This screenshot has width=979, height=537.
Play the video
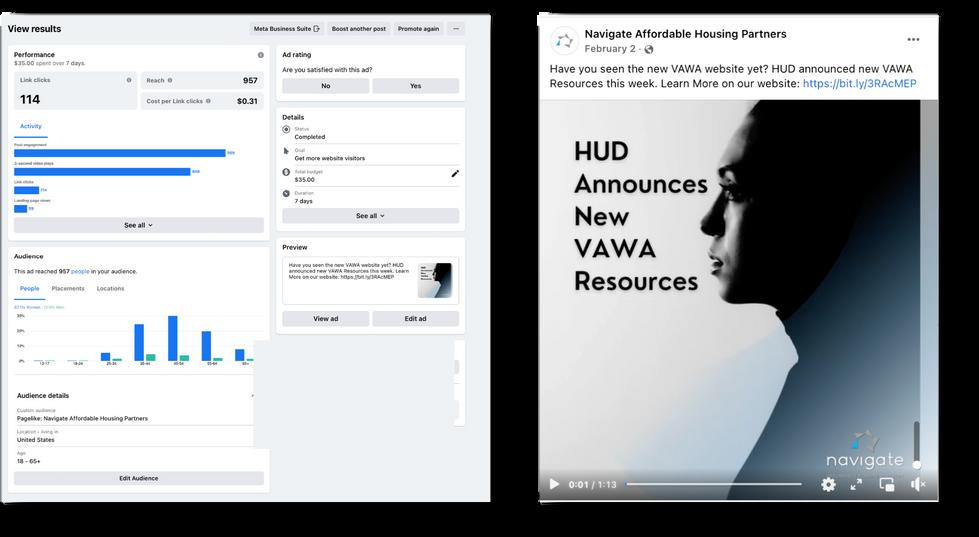pos(554,484)
